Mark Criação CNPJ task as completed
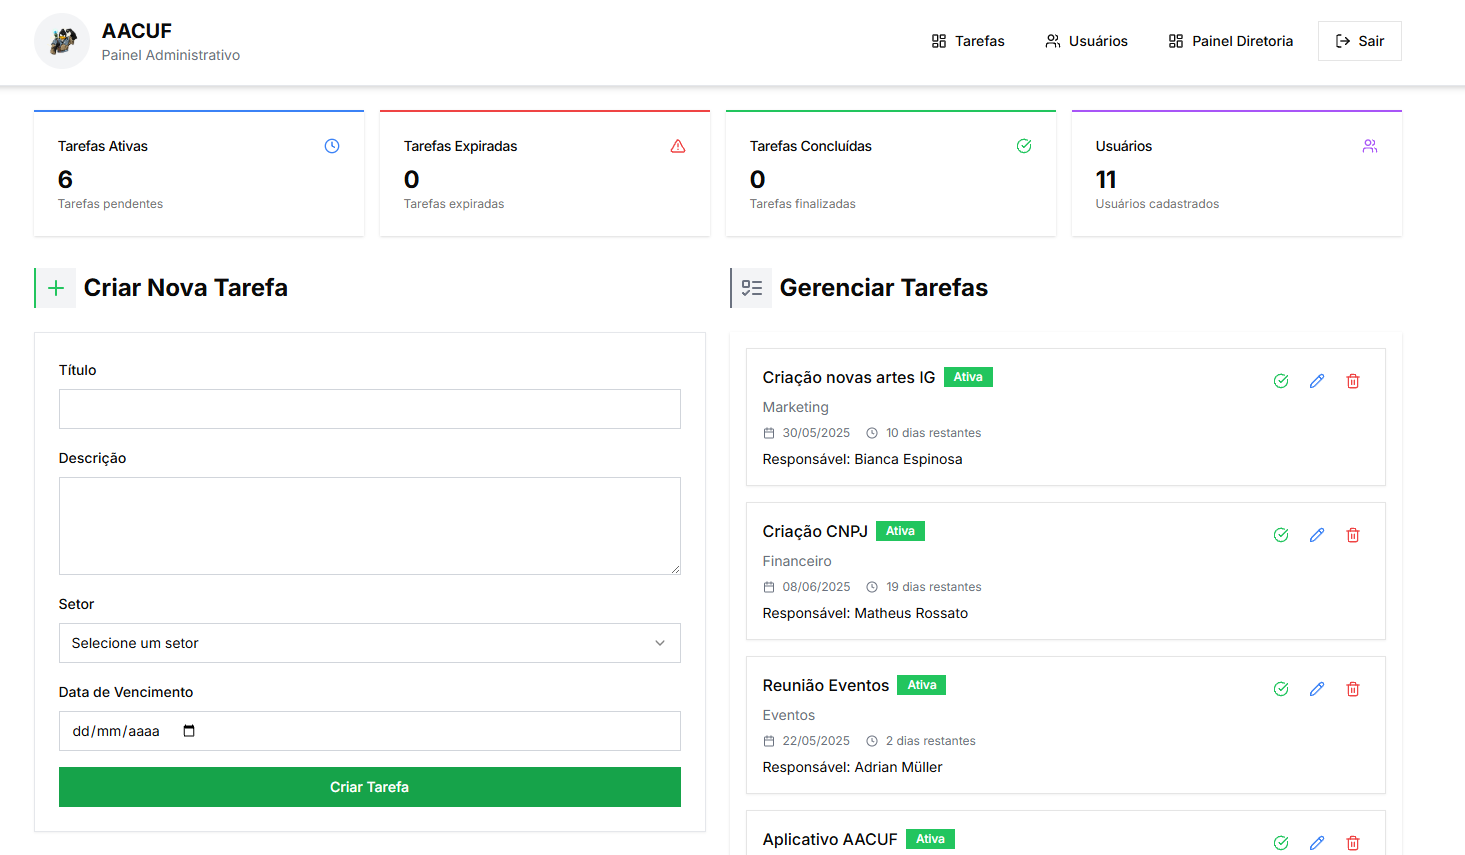Image resolution: width=1465 pixels, height=855 pixels. coord(1281,535)
